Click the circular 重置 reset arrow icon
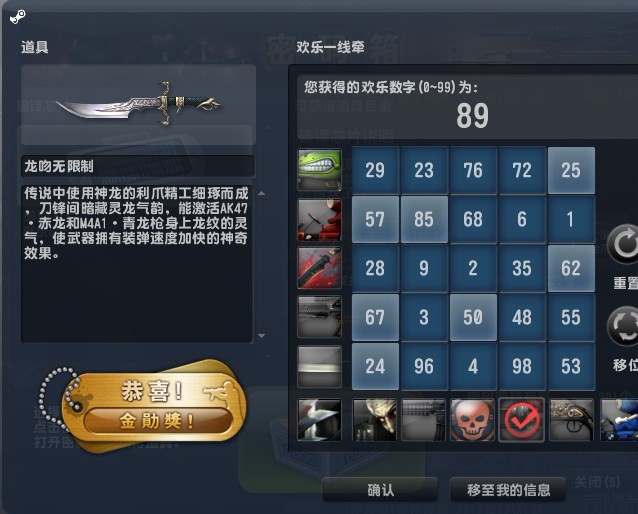The width and height of the screenshot is (638, 514). [x=623, y=245]
